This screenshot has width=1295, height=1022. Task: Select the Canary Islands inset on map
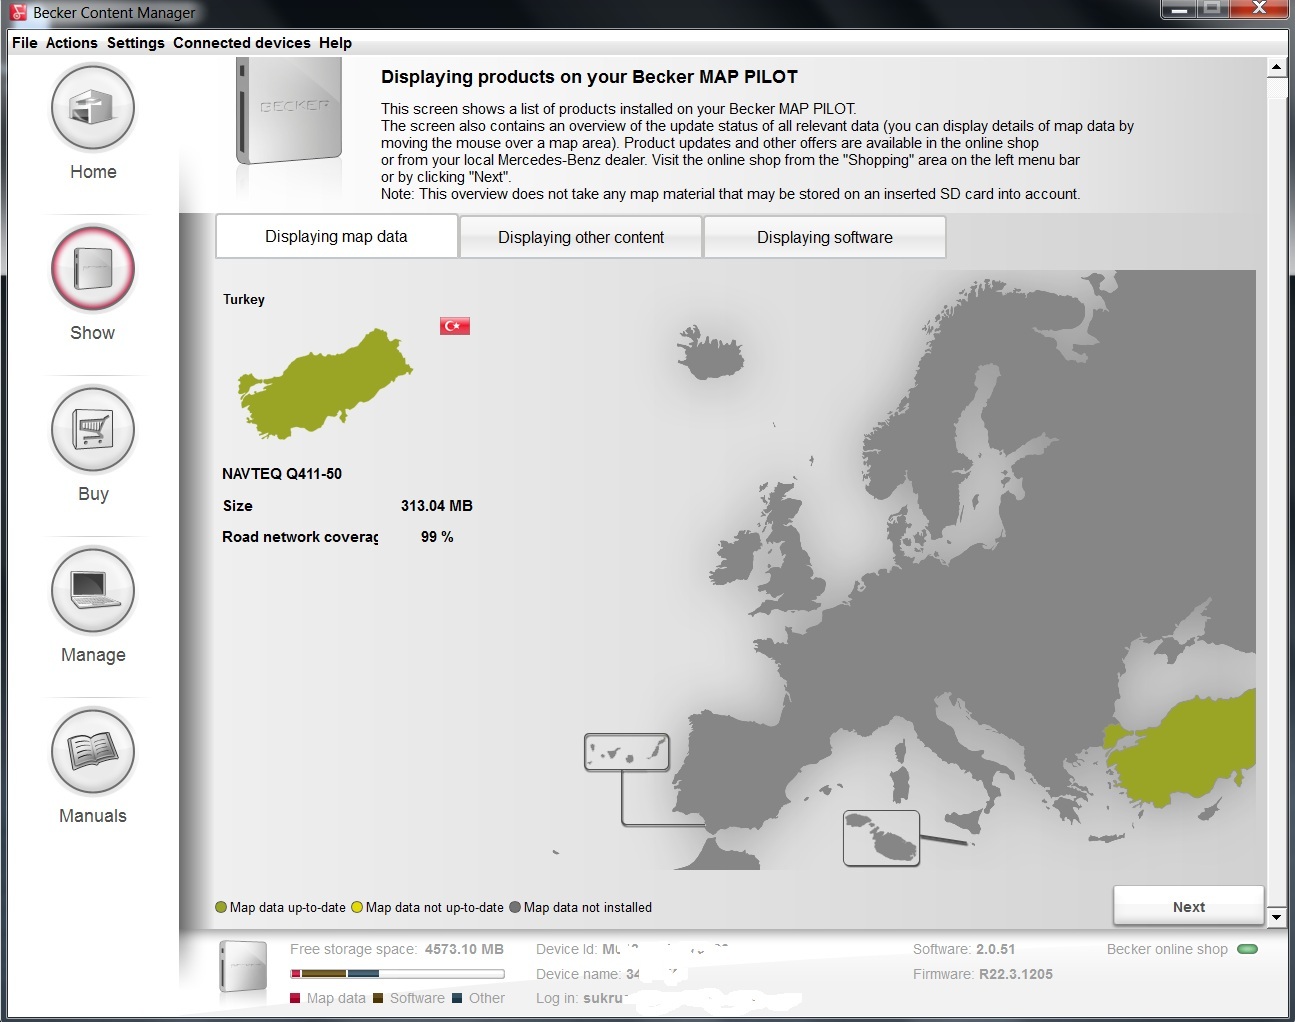point(627,753)
